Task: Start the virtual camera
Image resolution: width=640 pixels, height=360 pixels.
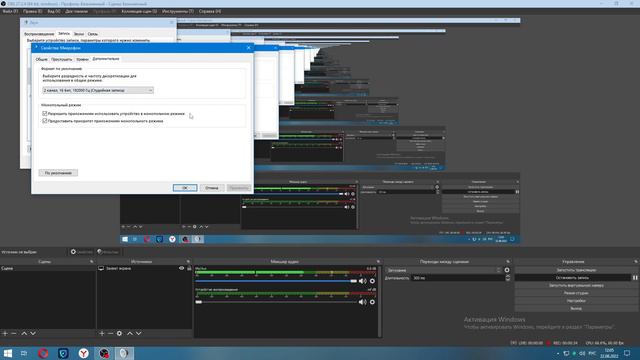Action: pyautogui.click(x=576, y=285)
